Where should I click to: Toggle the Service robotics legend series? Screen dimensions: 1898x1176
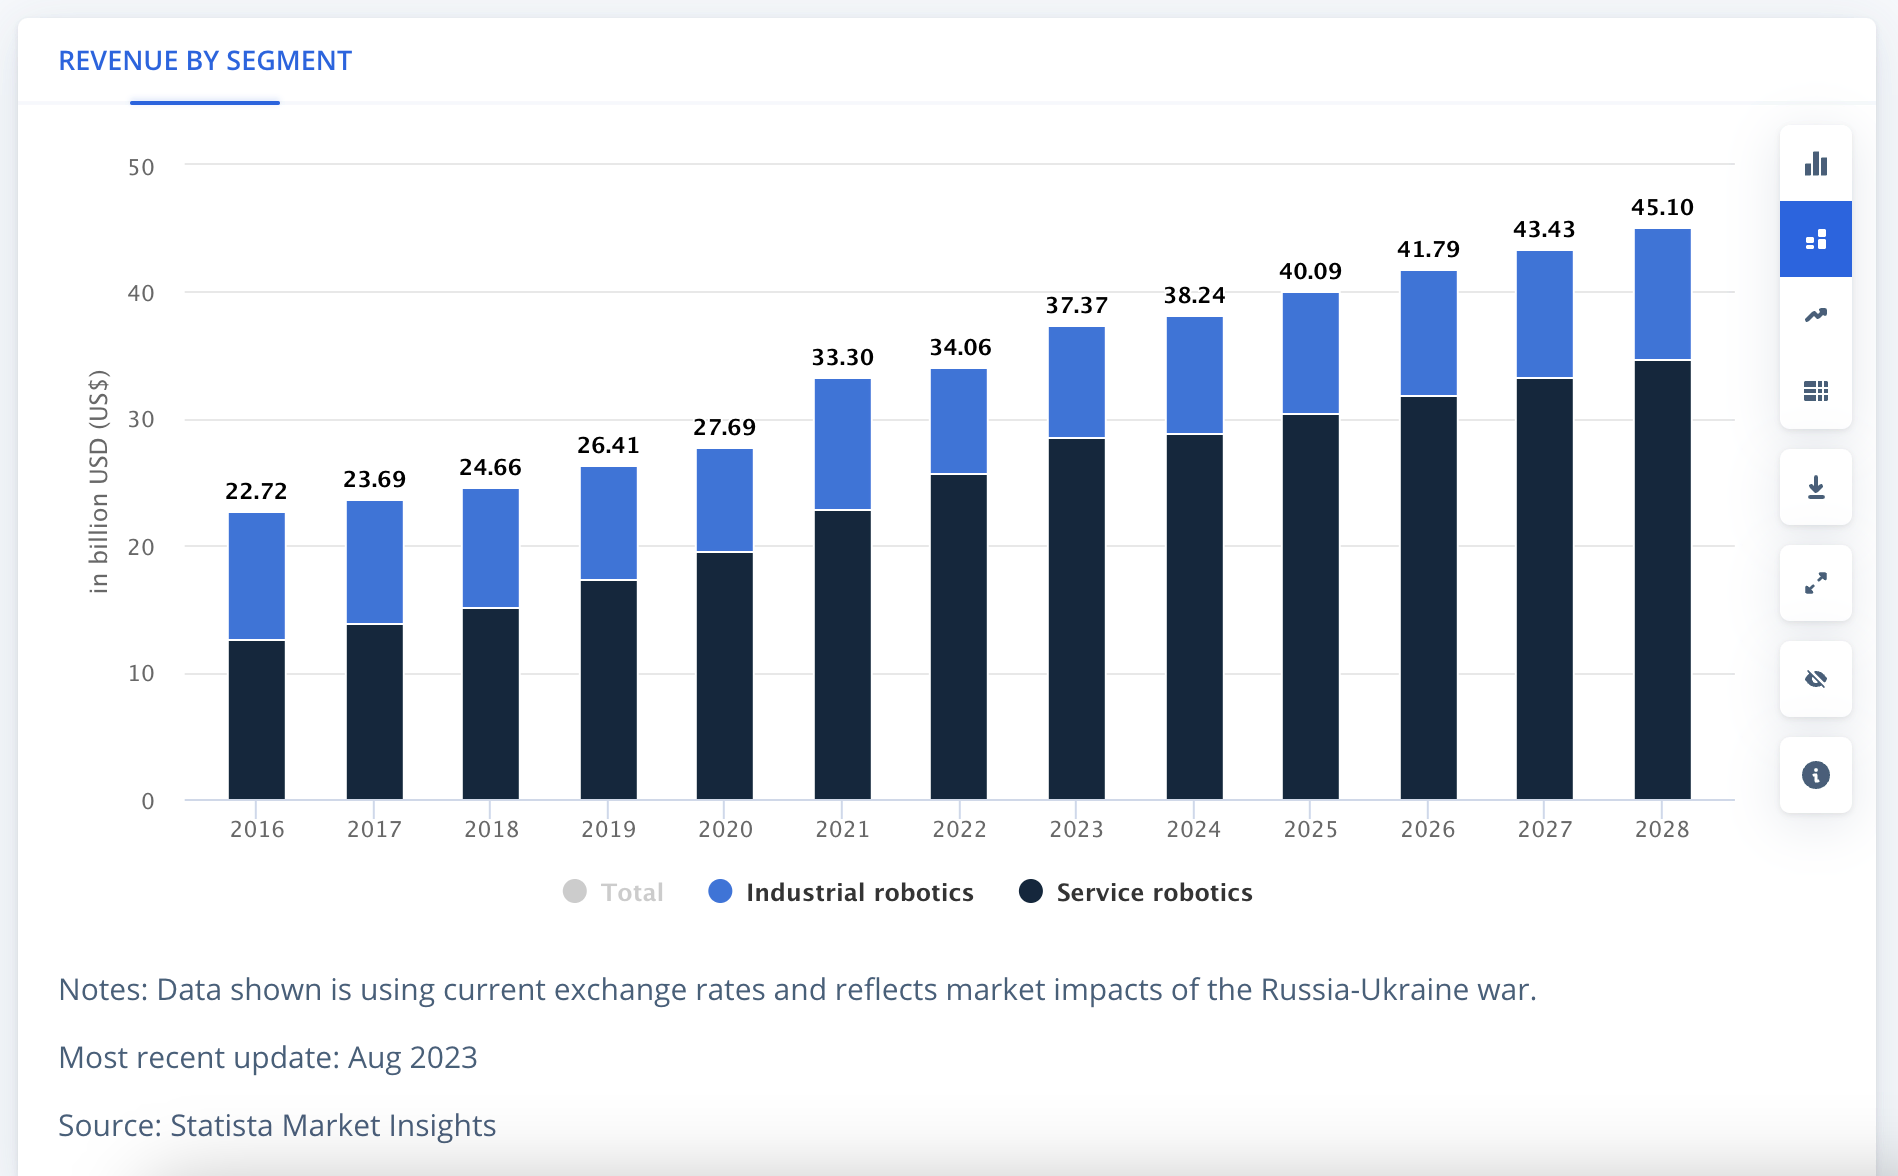[x=1135, y=892]
